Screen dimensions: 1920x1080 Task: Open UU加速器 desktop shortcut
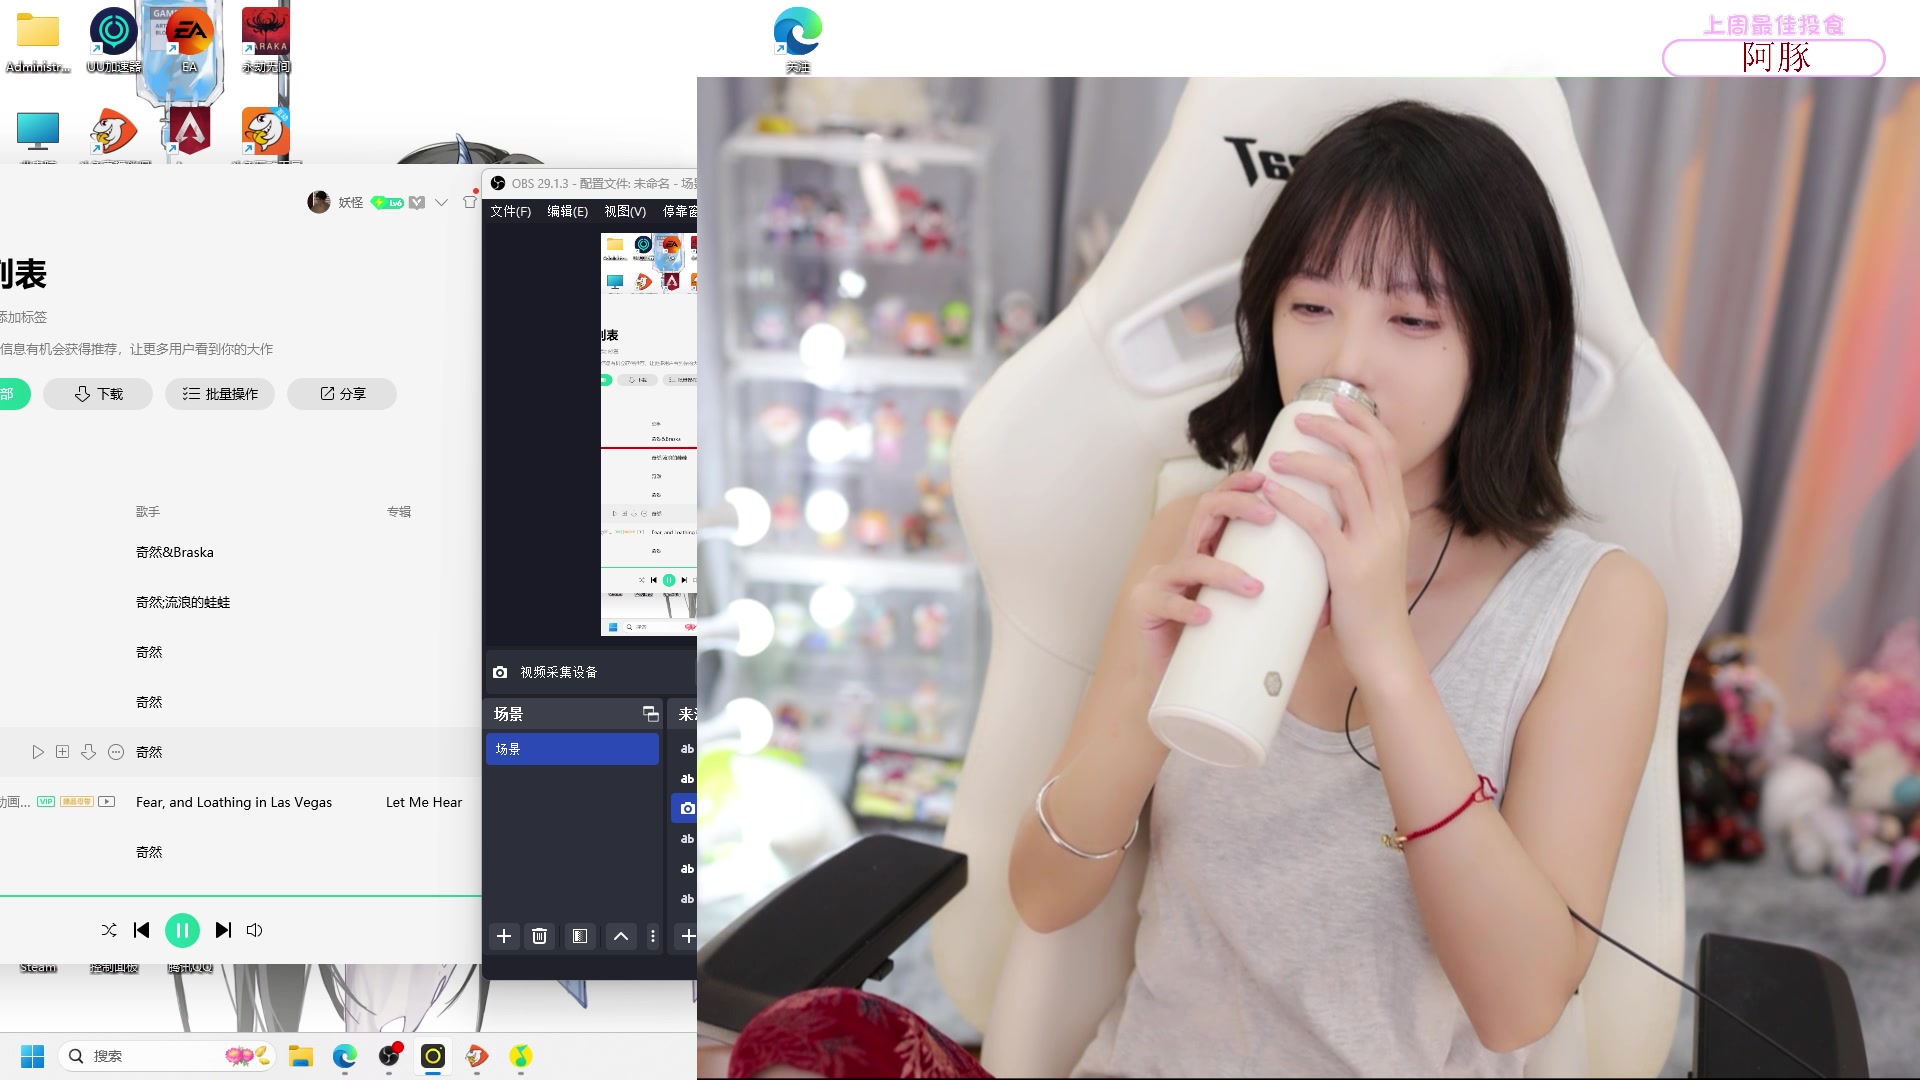(x=114, y=42)
